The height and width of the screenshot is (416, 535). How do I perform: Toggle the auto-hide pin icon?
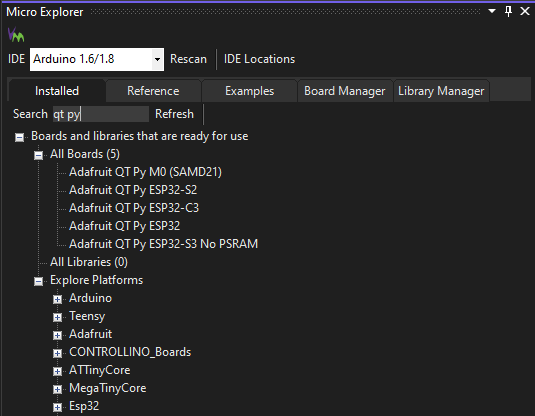(x=508, y=11)
